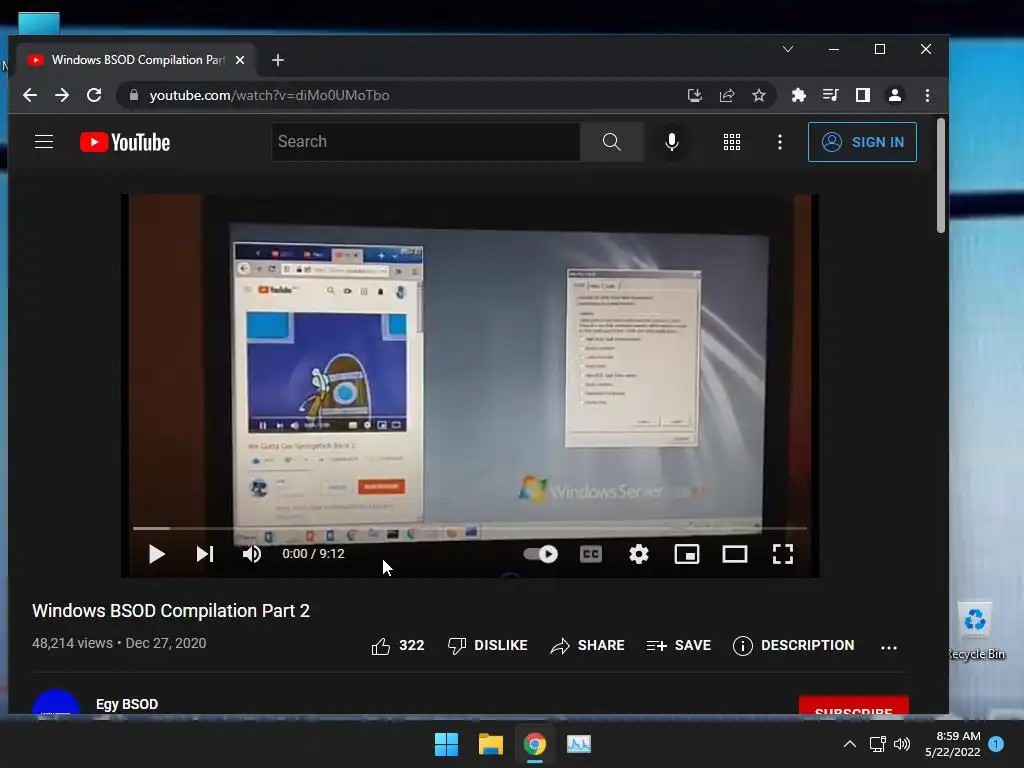Screen dimensions: 1024x768
Task: Open the monitor app in taskbar
Action: click(579, 744)
